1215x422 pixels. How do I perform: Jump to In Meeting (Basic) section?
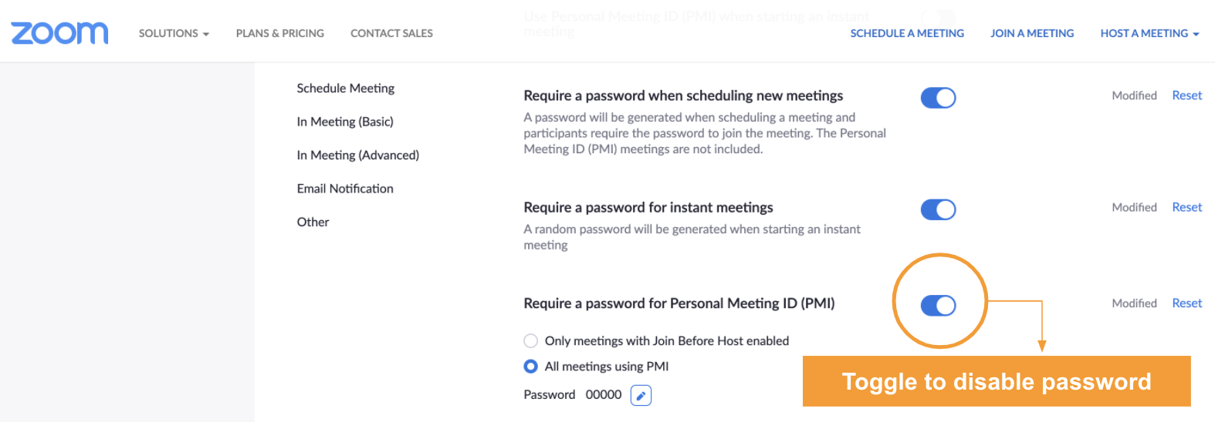click(345, 121)
